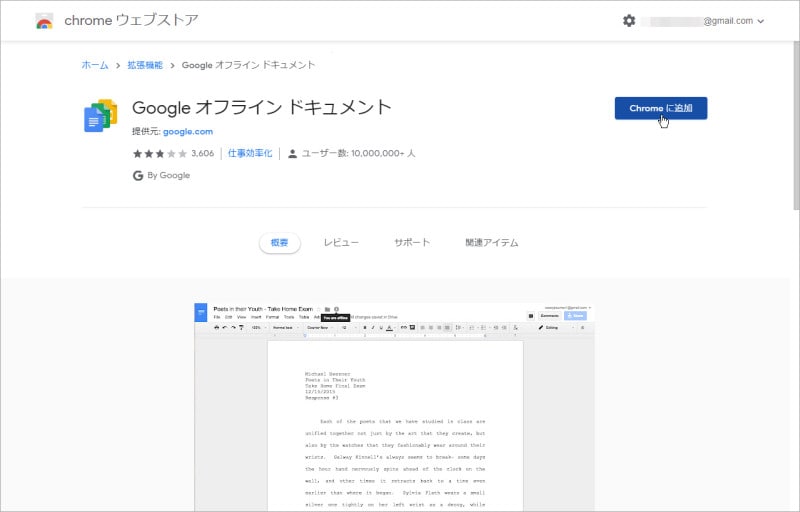Click the Chrome Web Store logo
Viewport: 800px width, 512px height.
click(x=44, y=21)
